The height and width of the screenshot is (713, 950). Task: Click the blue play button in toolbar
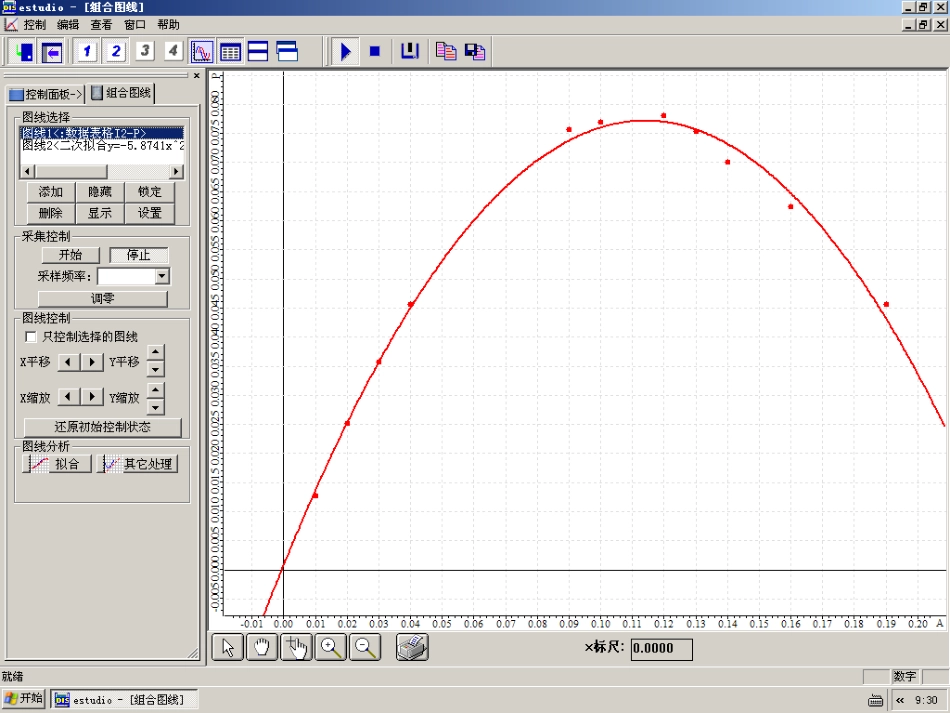(346, 52)
